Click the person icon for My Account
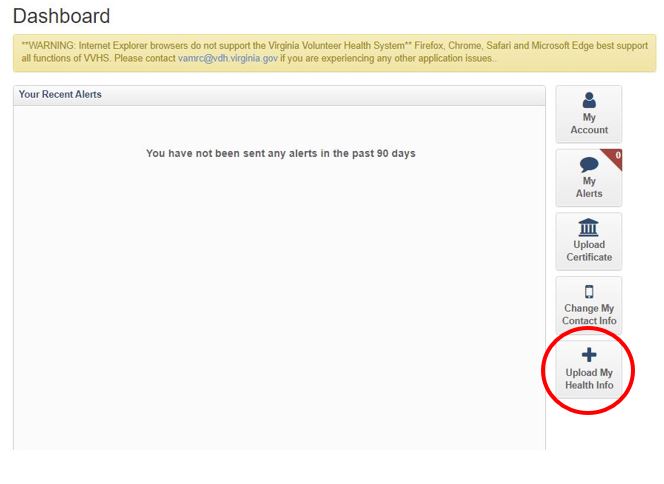Screen dimensions: 664x484 click(589, 100)
